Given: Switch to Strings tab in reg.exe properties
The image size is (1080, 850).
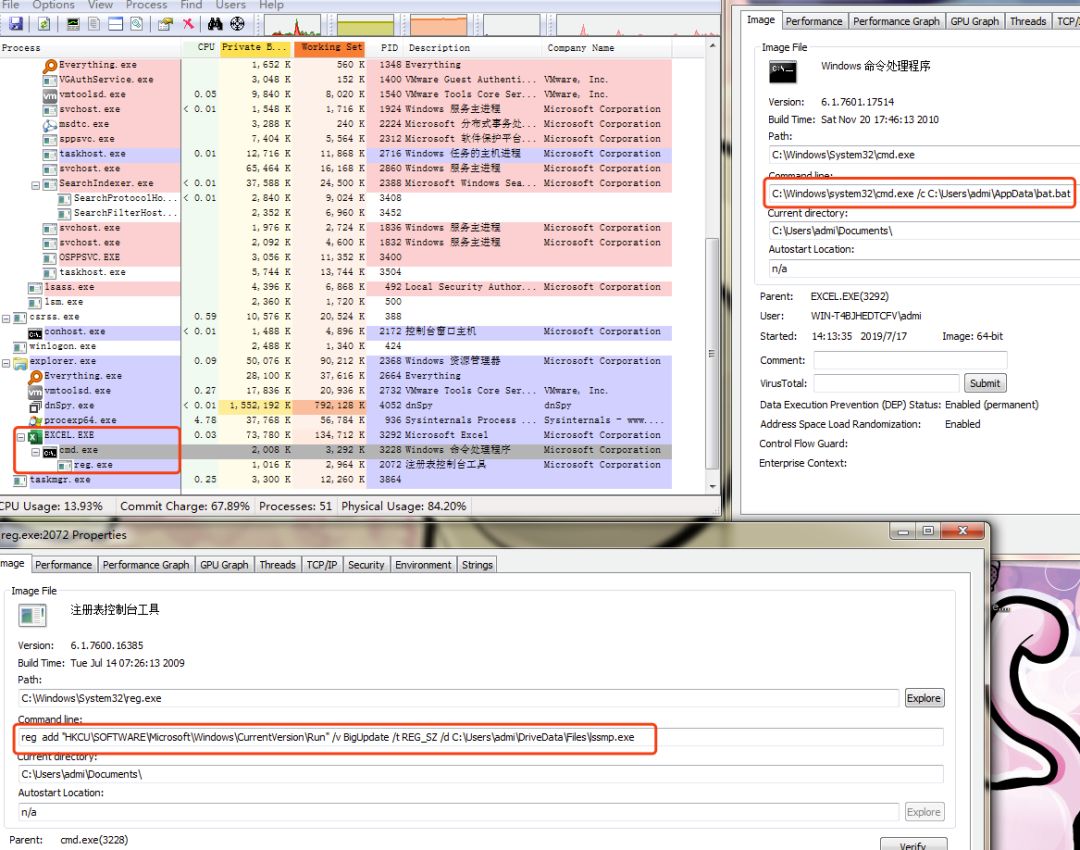Looking at the screenshot, I should [477, 565].
